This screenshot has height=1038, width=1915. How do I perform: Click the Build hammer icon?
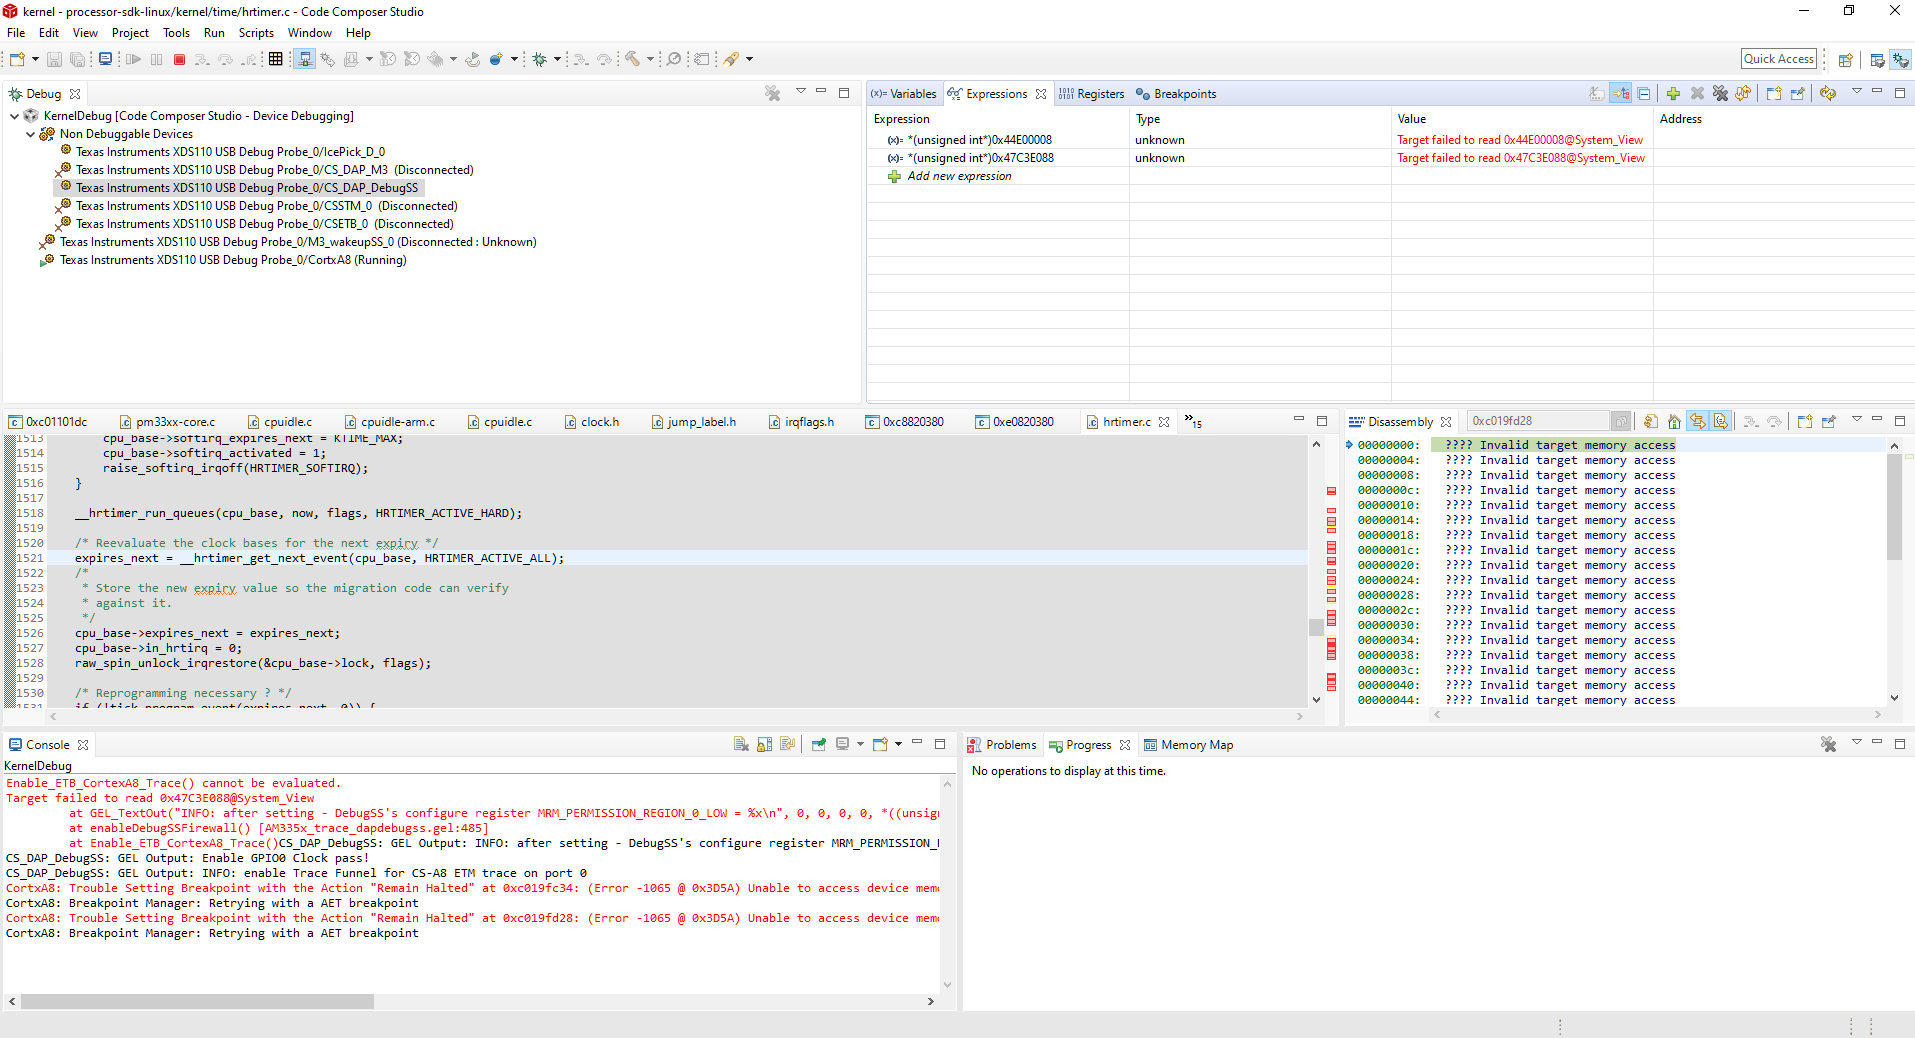[x=632, y=59]
